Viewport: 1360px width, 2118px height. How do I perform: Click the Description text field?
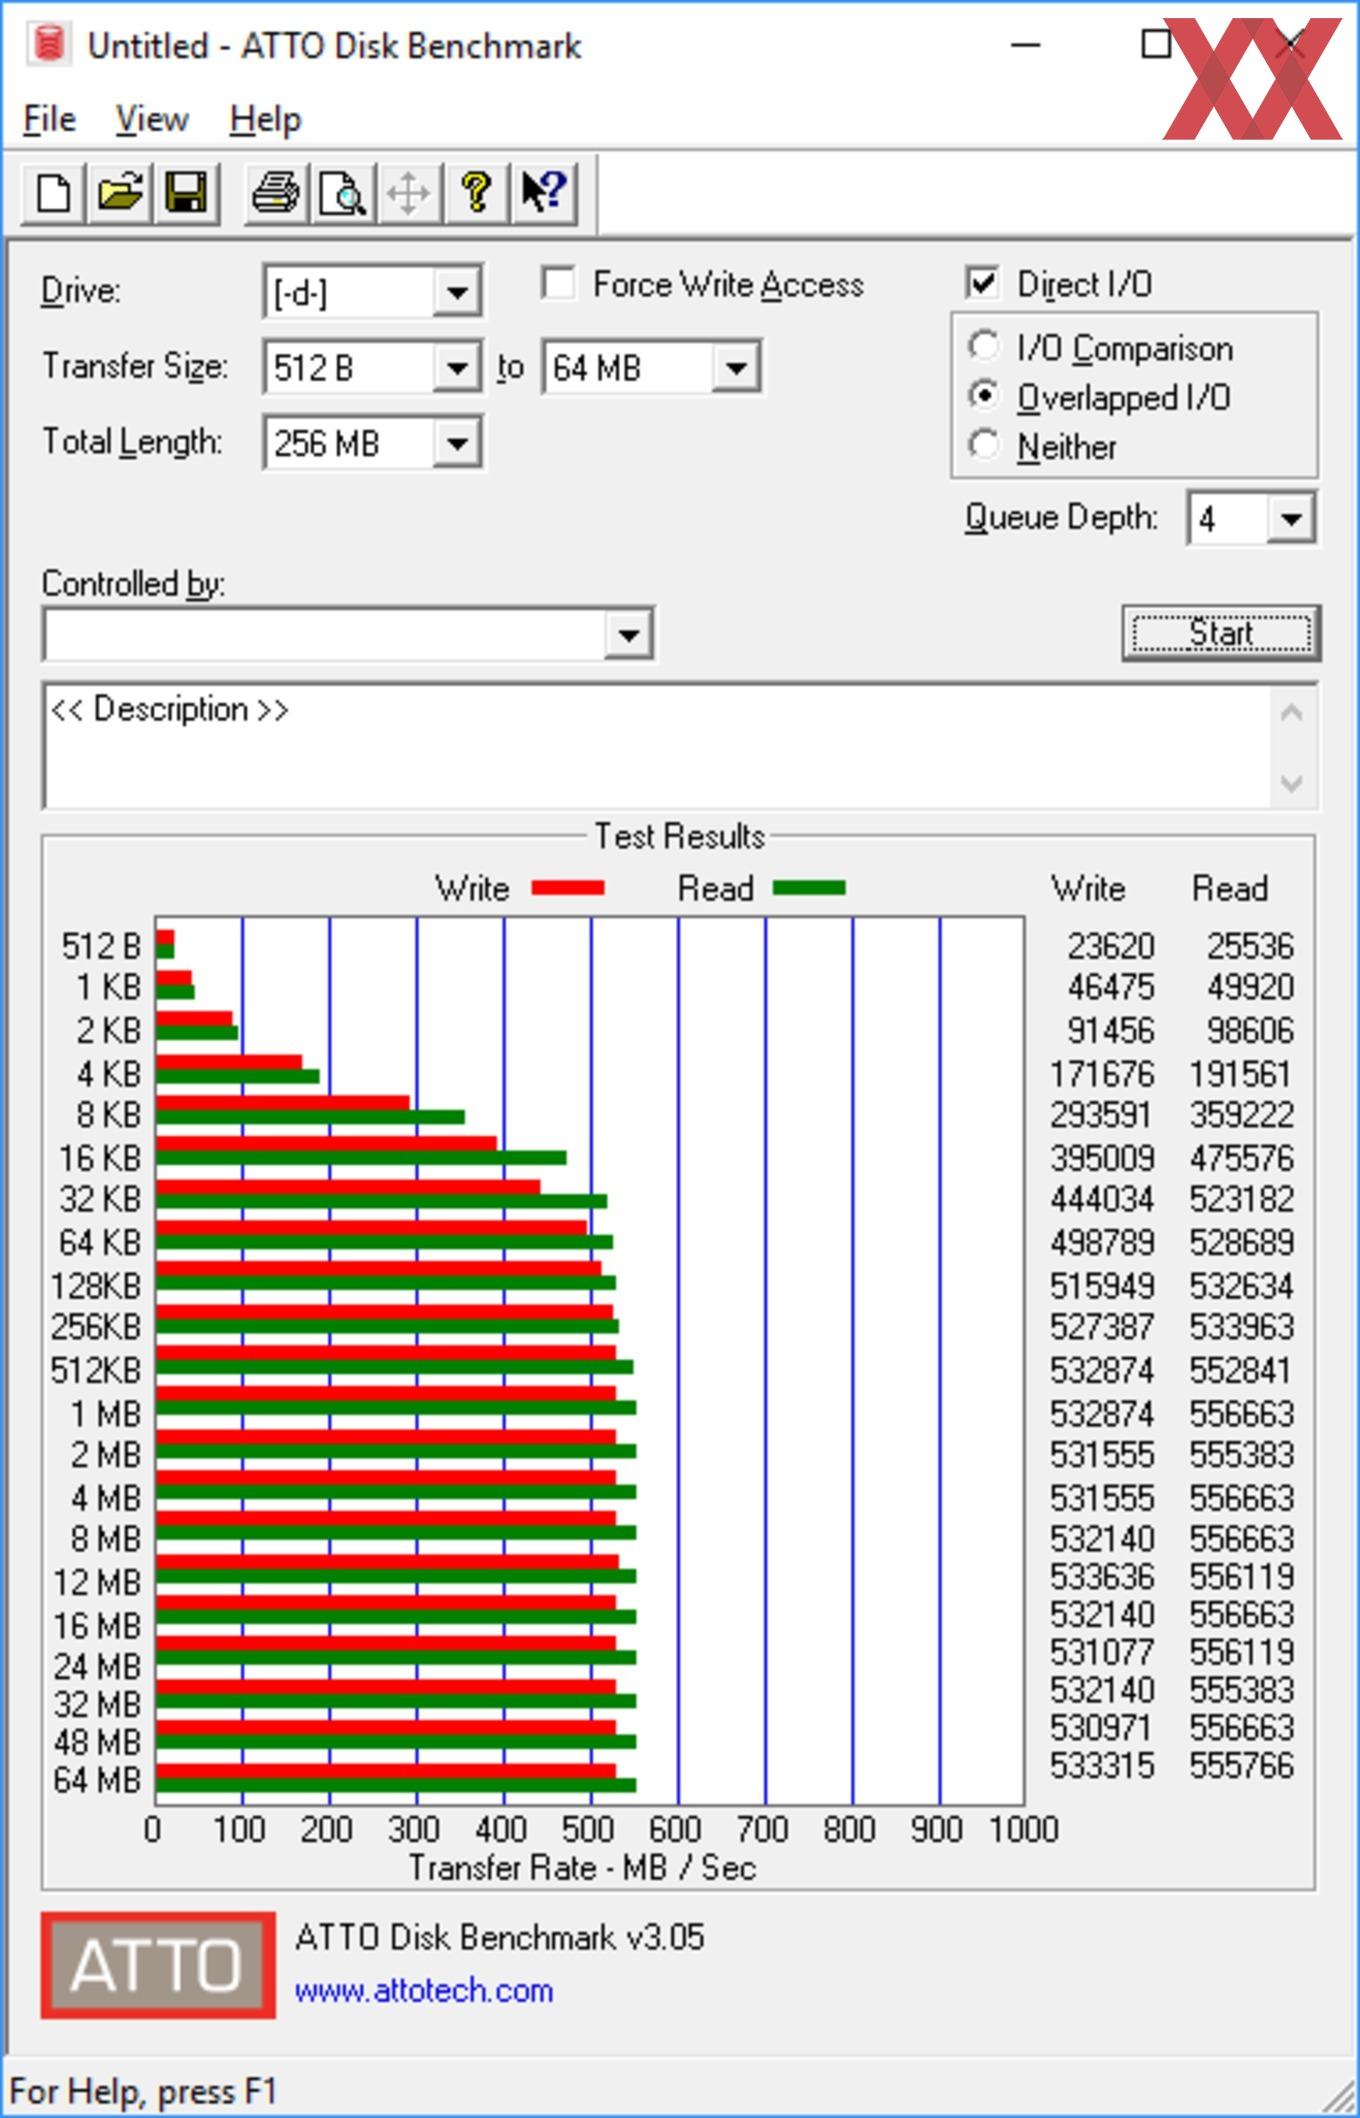[658, 746]
